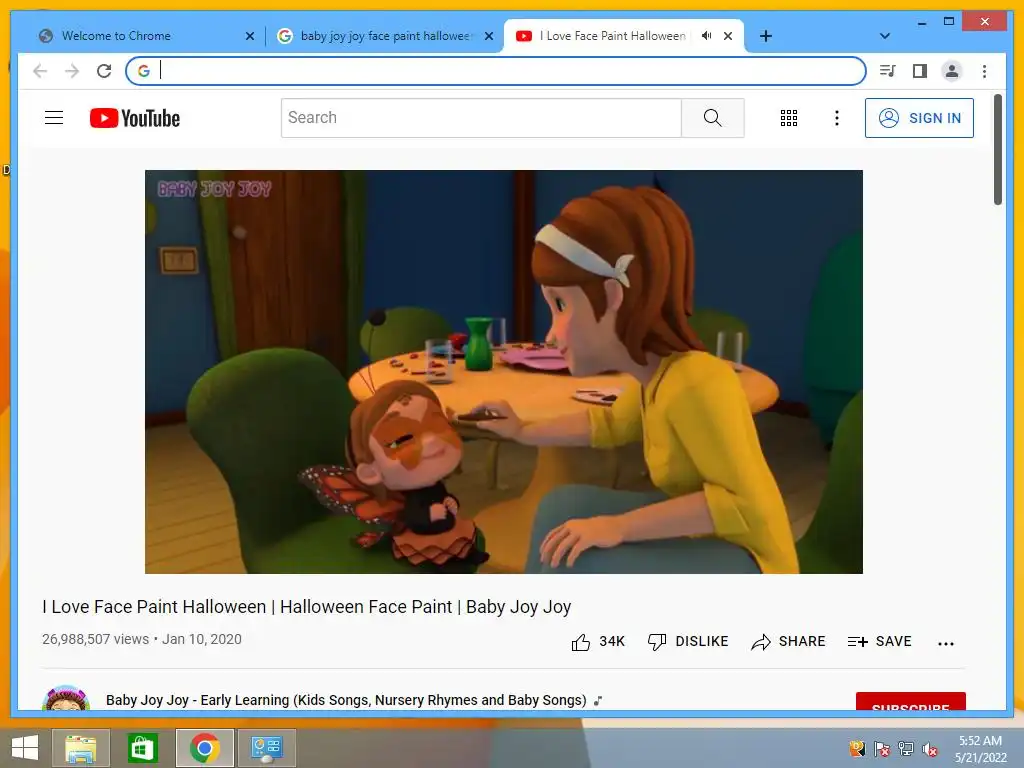Open the YouTube hamburger guide menu
The width and height of the screenshot is (1024, 768).
click(x=54, y=118)
